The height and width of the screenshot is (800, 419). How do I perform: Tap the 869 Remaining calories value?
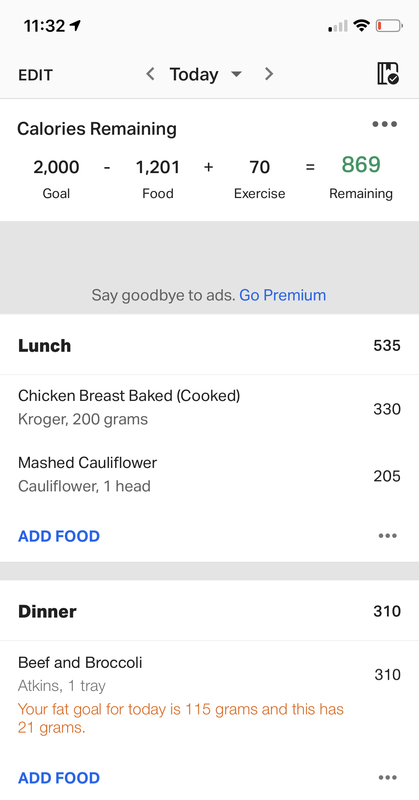point(361,165)
